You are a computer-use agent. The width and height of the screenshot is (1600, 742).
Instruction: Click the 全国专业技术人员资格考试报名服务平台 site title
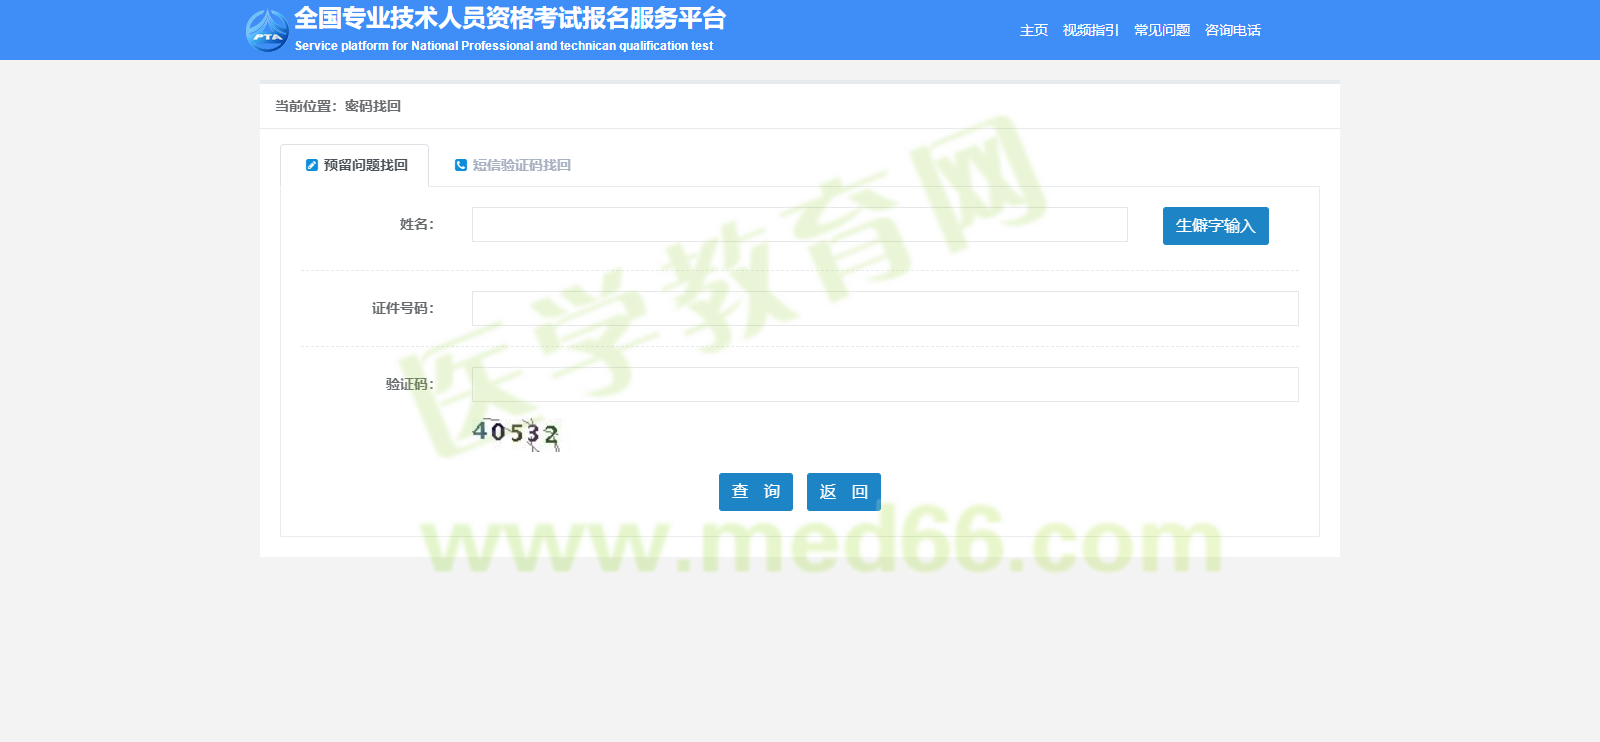(509, 19)
